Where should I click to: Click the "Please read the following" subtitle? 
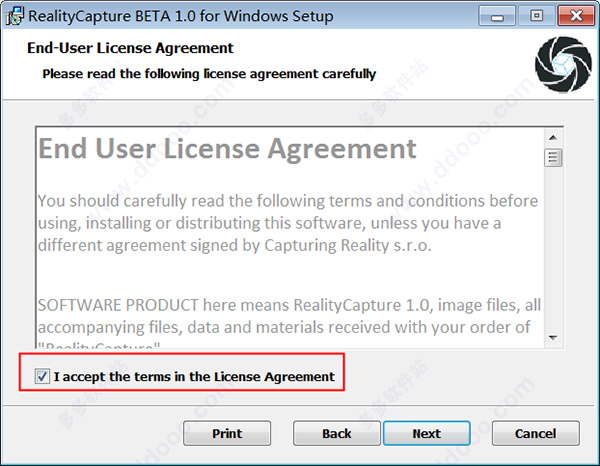[209, 74]
